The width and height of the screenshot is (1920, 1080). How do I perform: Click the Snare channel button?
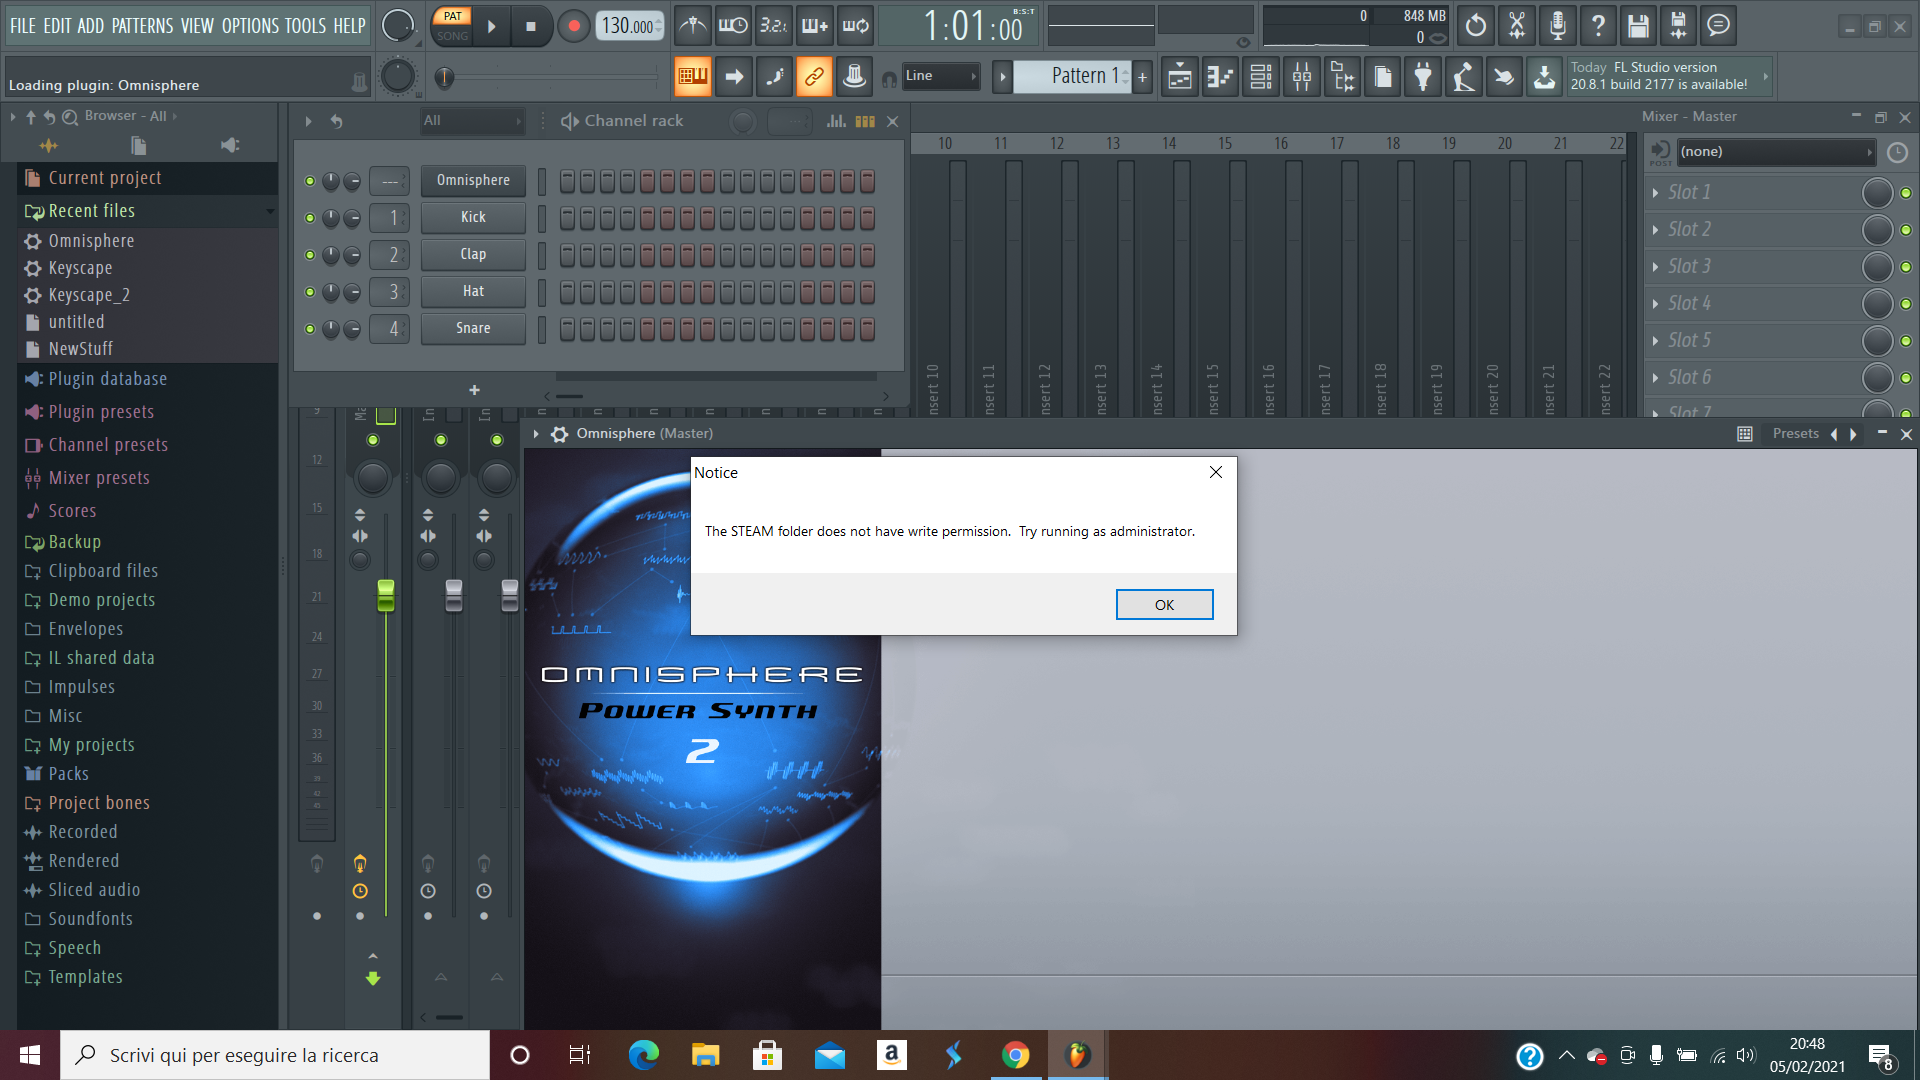click(x=473, y=328)
